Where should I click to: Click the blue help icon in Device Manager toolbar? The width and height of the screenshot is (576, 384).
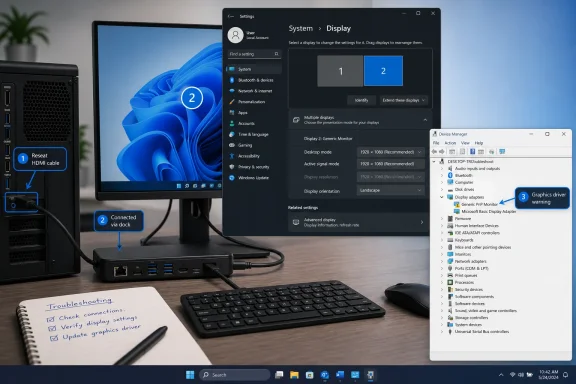(x=472, y=151)
